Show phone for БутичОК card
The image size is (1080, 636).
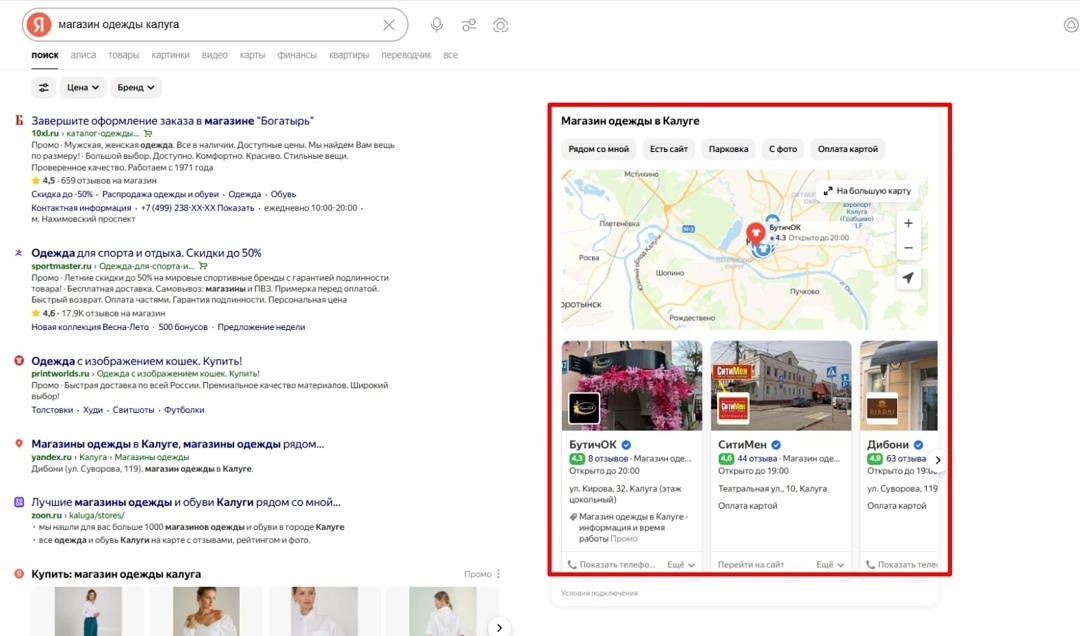(611, 564)
